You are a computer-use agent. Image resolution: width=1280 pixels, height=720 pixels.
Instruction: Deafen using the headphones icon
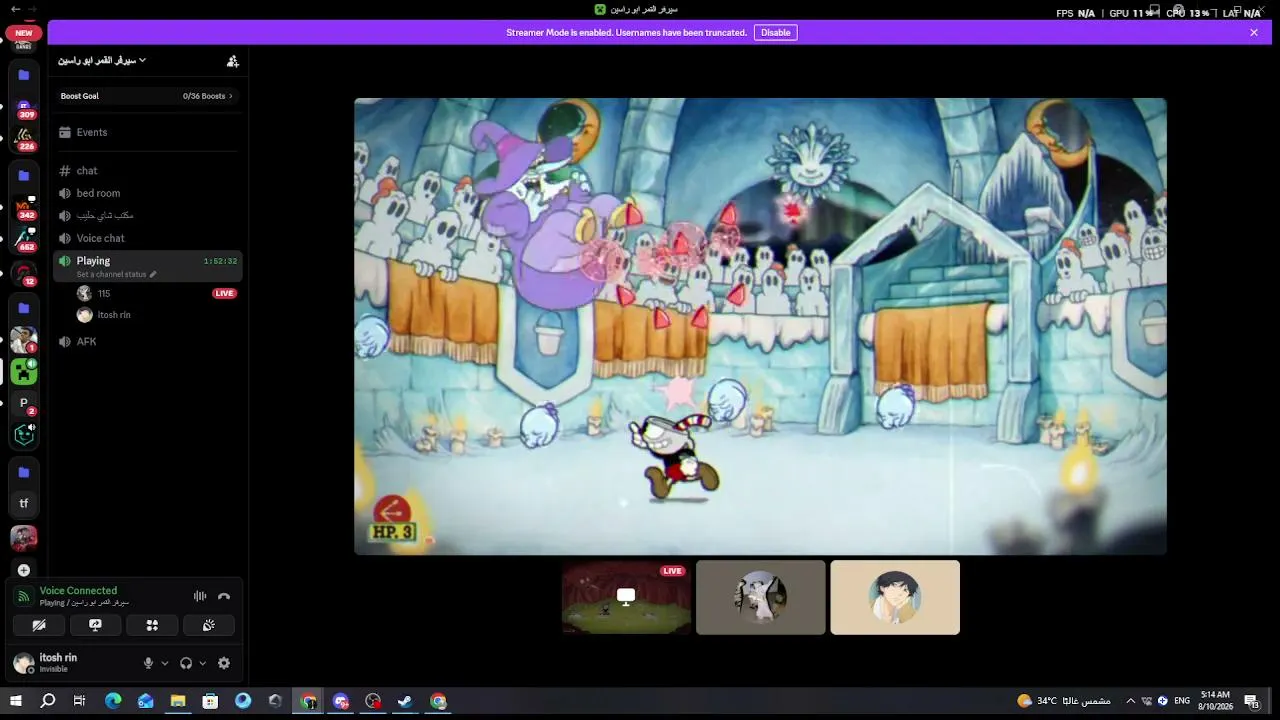[x=186, y=663]
